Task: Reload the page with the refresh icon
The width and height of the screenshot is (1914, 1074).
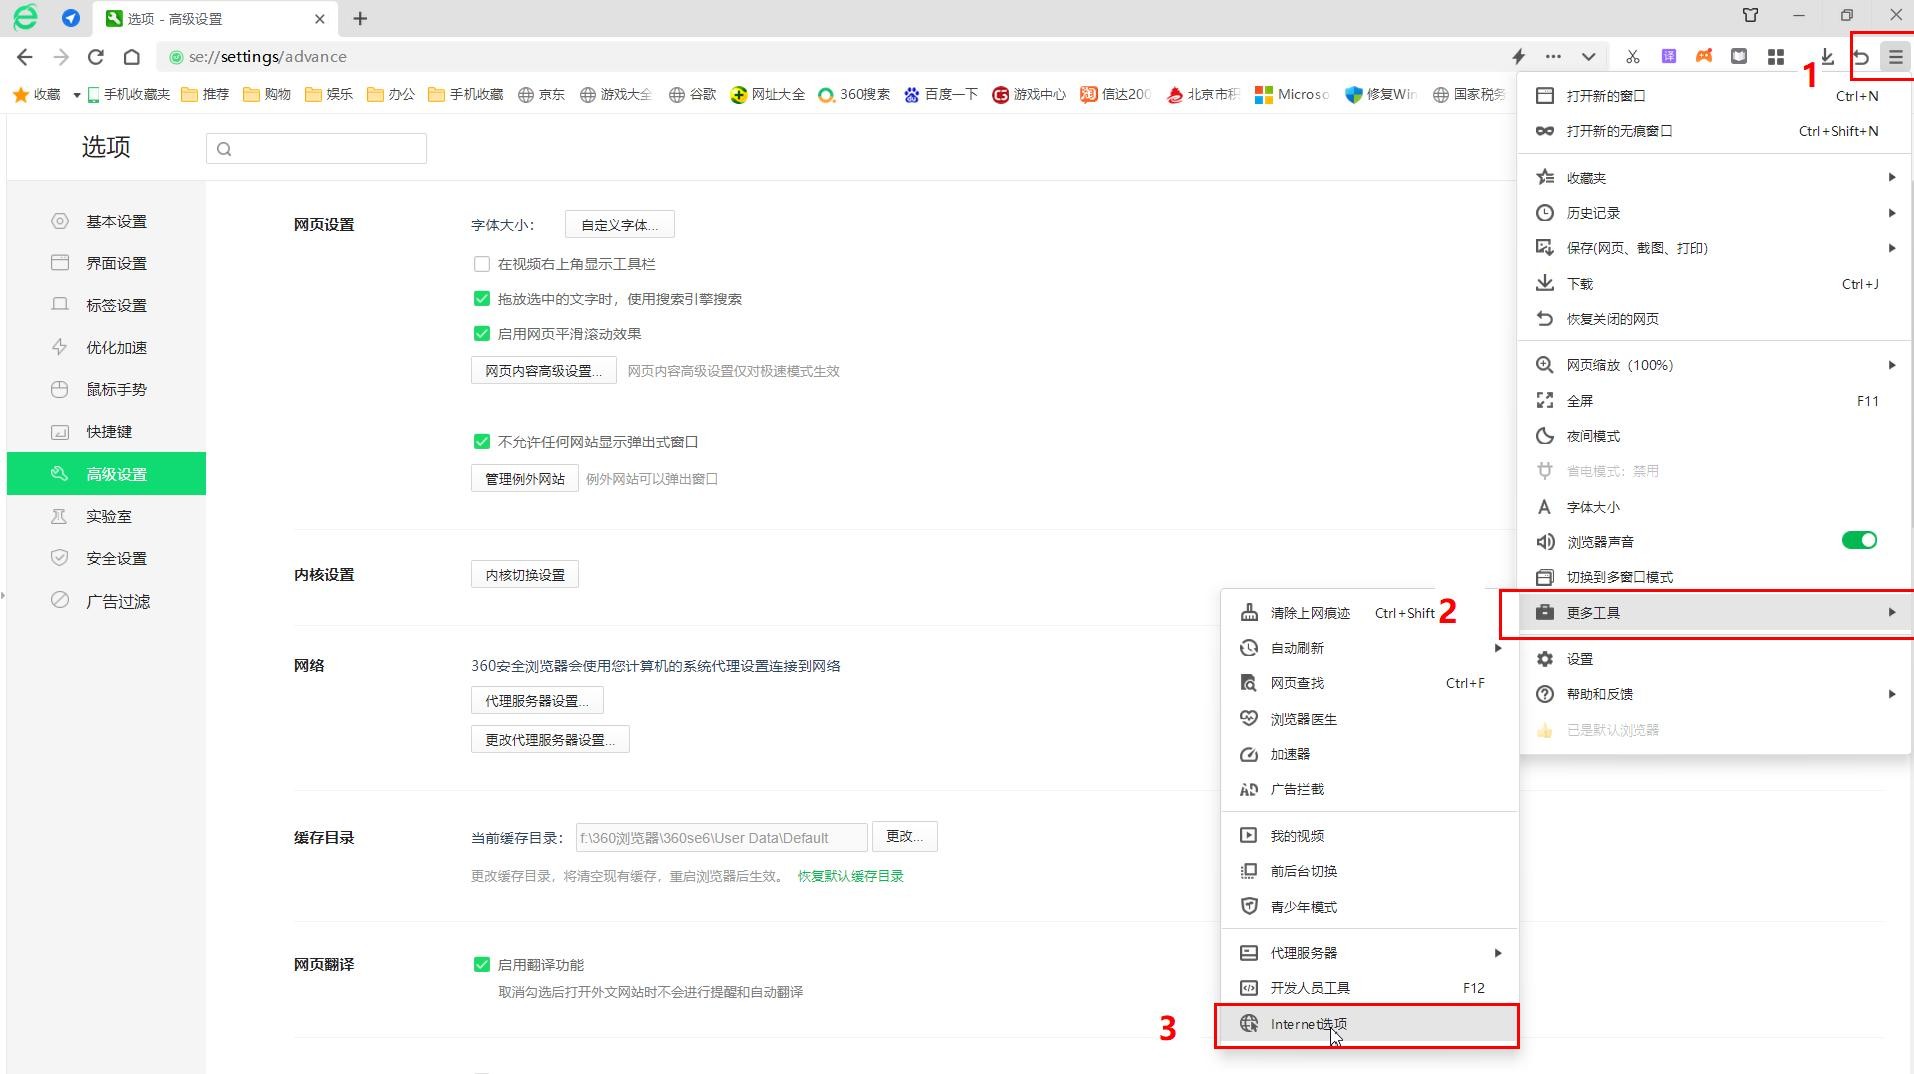Action: 96,57
